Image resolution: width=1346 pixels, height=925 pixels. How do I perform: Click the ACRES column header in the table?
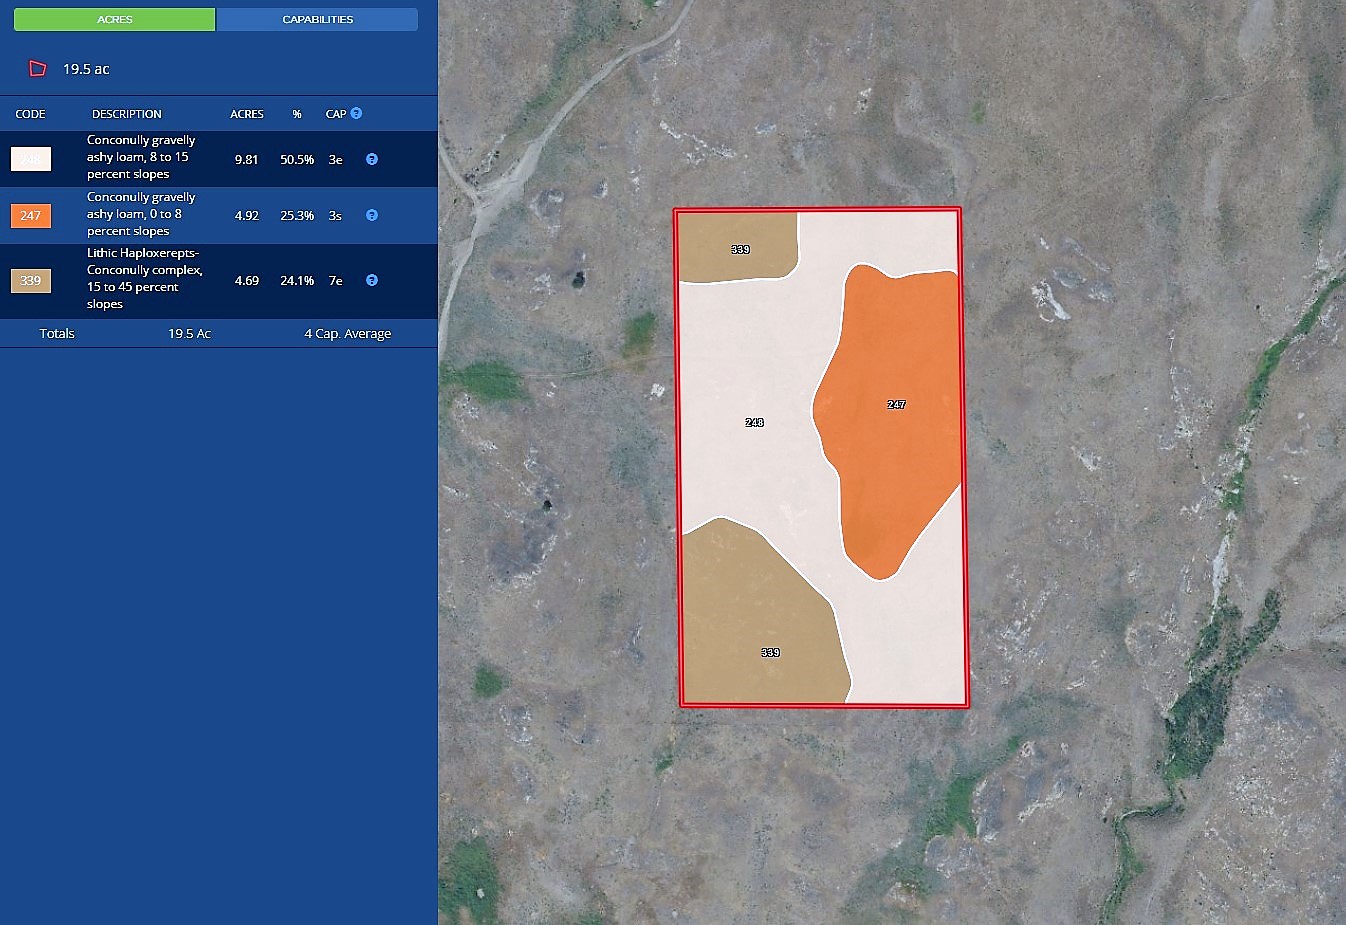(247, 114)
